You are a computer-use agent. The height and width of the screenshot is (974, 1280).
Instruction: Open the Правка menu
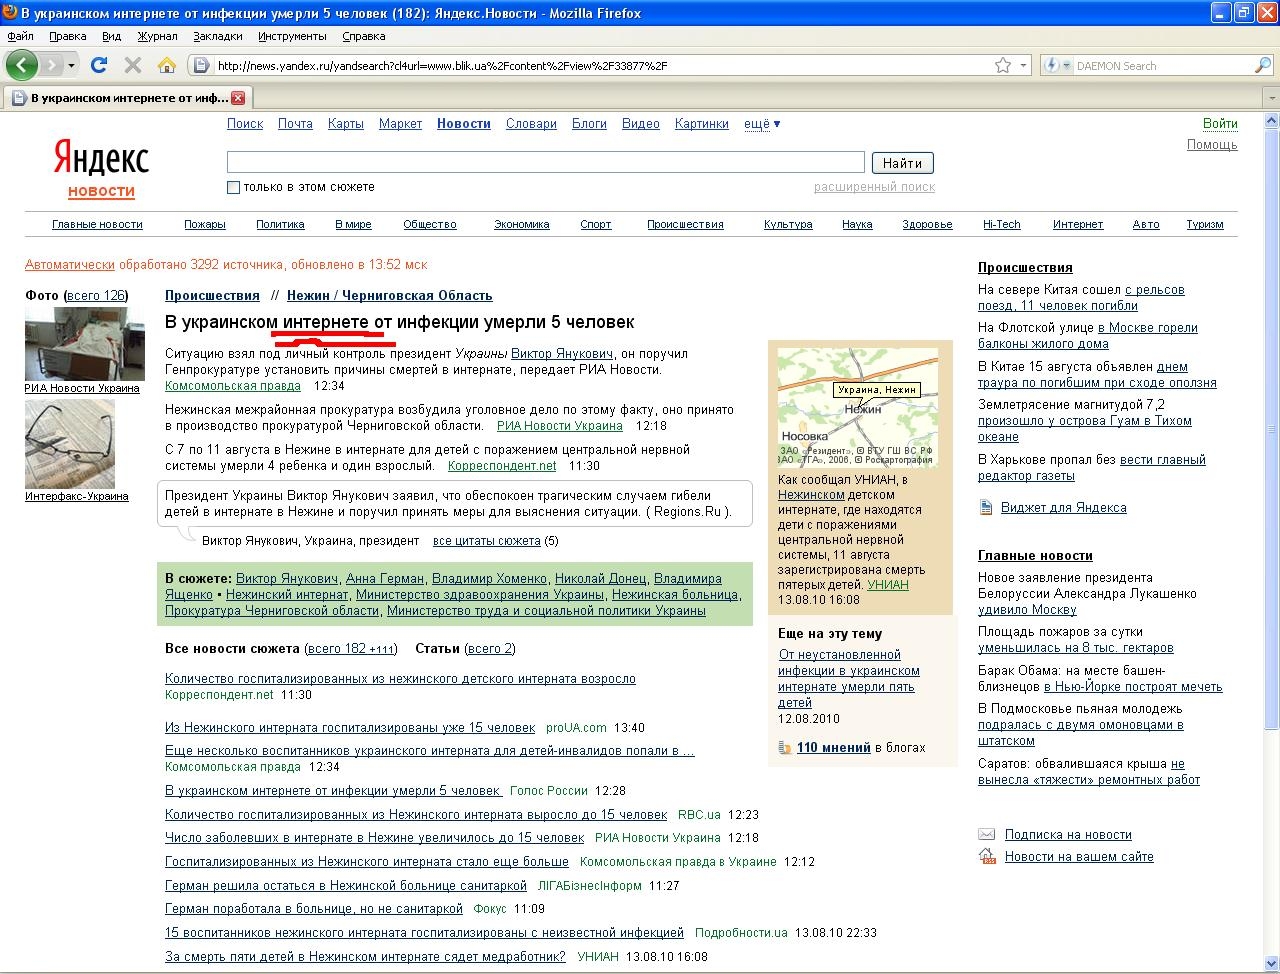(x=67, y=36)
